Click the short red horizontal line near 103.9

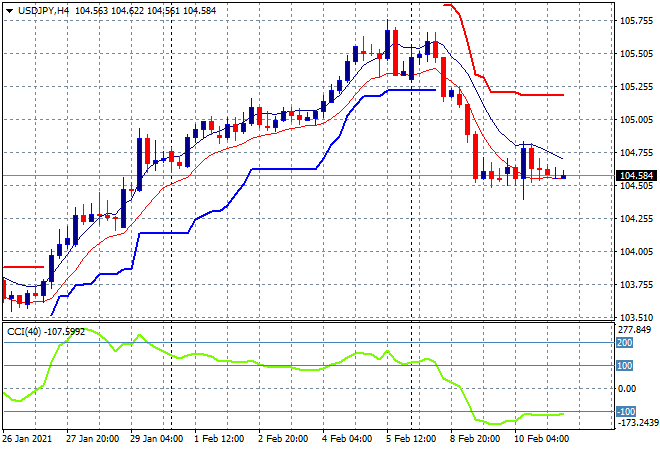24,267
